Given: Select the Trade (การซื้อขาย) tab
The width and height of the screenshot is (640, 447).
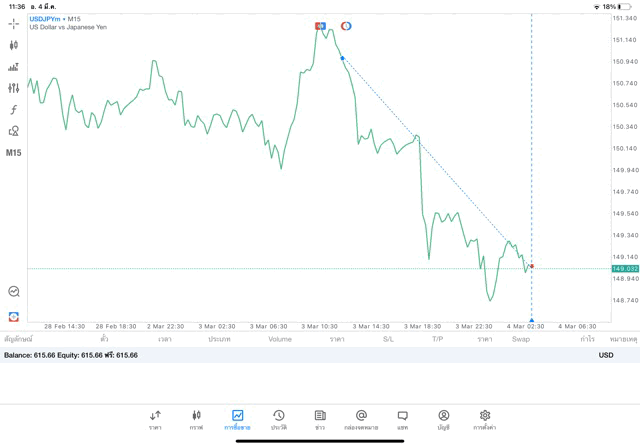Looking at the screenshot, I should 237,419.
